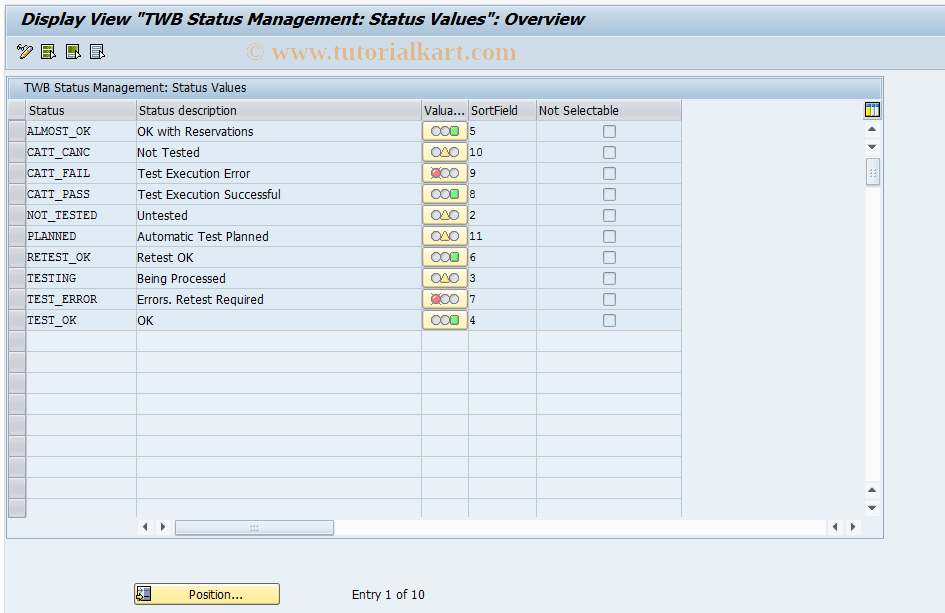Image resolution: width=945 pixels, height=613 pixels.
Task: Click vertical scrollbar bottom down arrow
Action: [872, 508]
